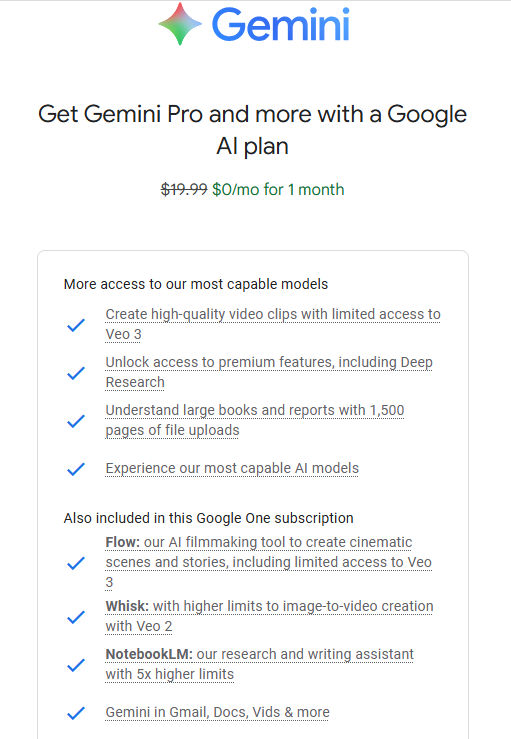Open the Flow AI filmmaking tool link
The image size is (511, 739).
269,562
